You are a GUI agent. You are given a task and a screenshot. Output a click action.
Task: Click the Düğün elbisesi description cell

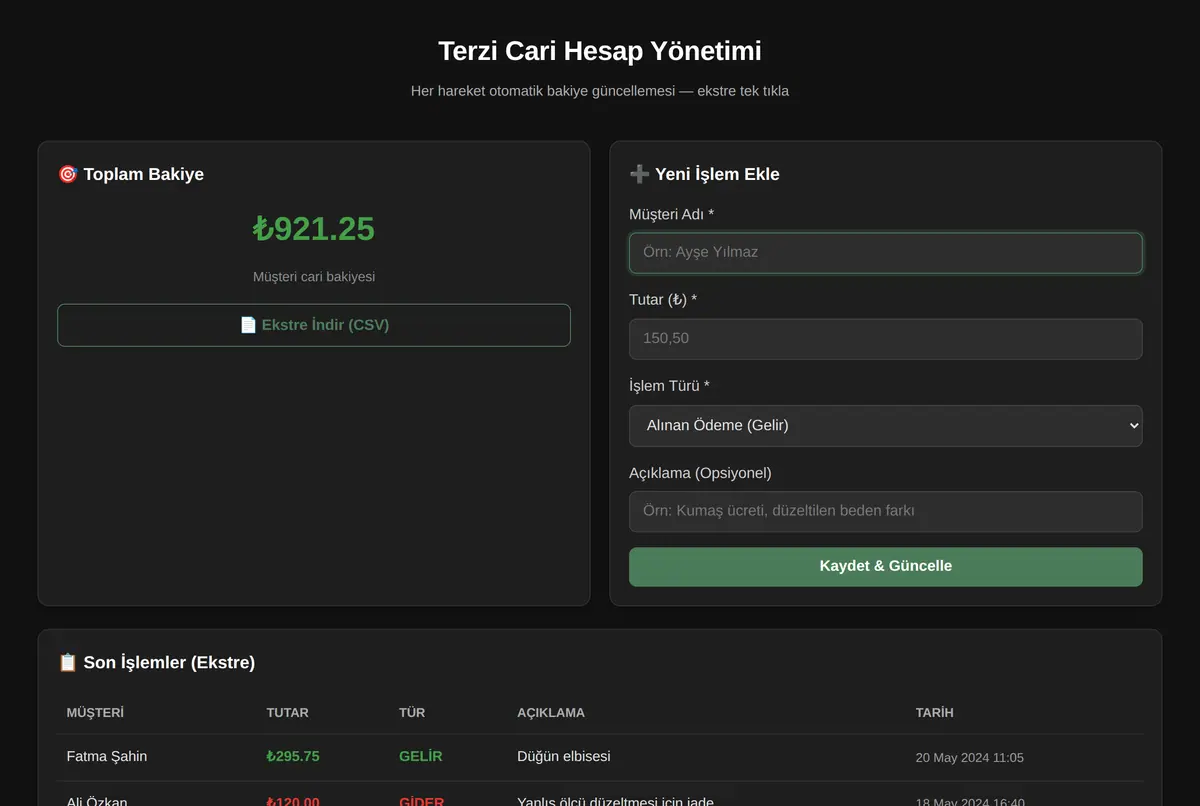coord(564,757)
